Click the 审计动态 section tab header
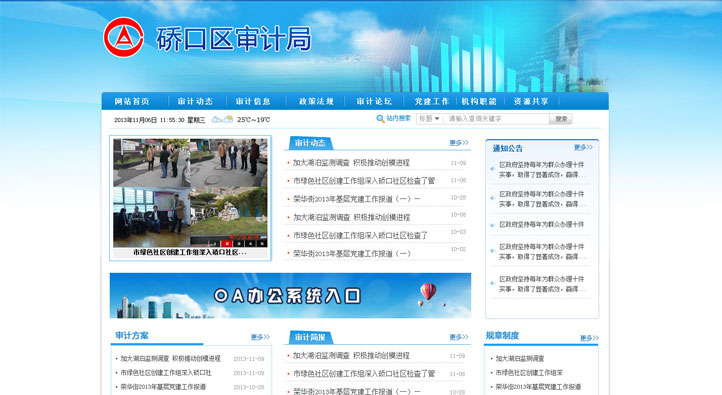 (x=310, y=143)
